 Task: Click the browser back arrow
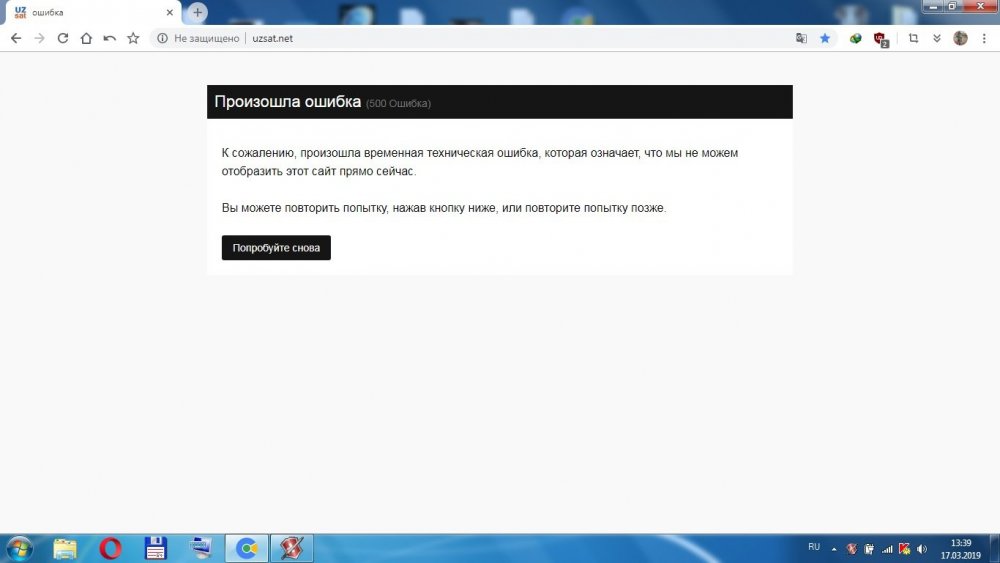click(16, 38)
